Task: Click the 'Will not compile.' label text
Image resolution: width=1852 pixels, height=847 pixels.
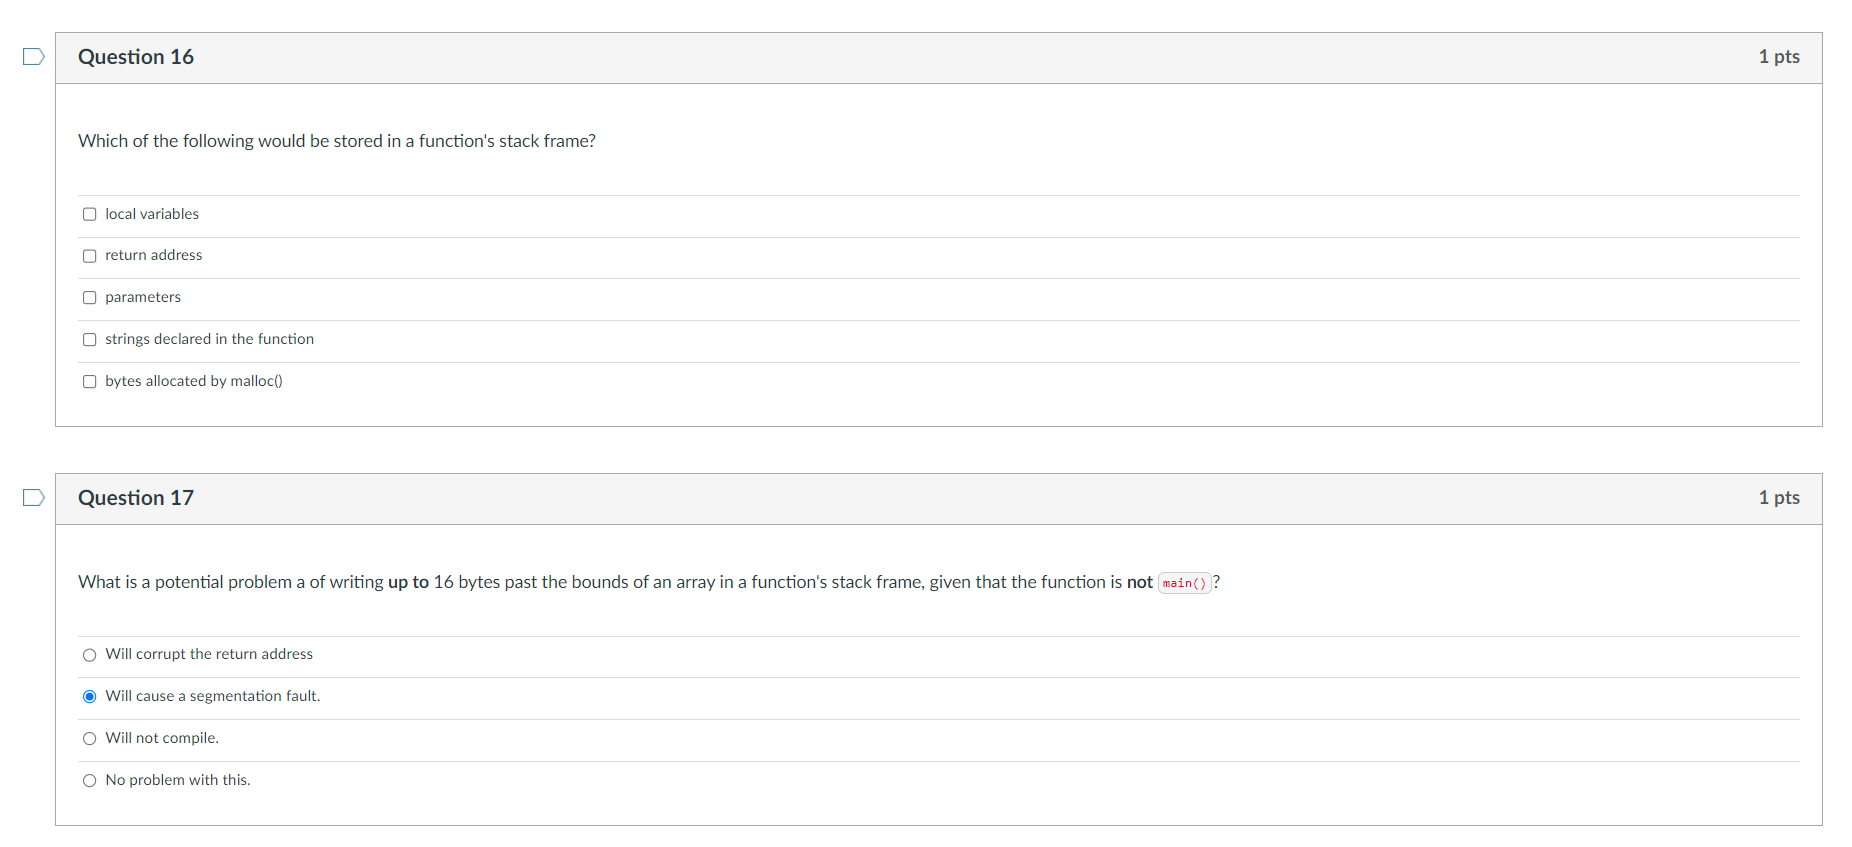Action: [162, 738]
